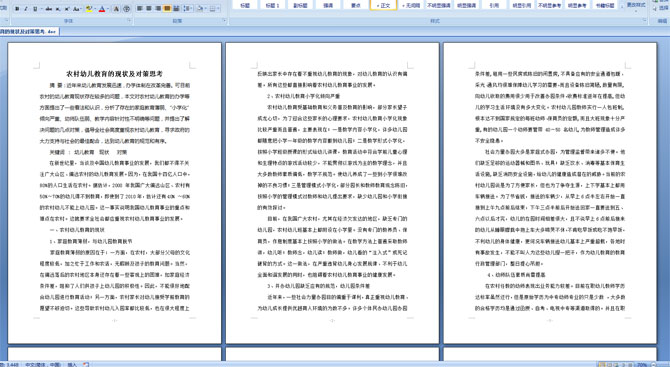Apply Italic formatting

coord(26,9)
